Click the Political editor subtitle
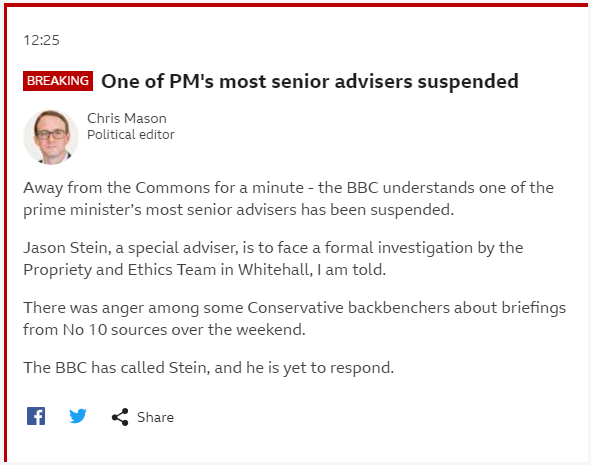This screenshot has width=591, height=465. pyautogui.click(x=131, y=135)
